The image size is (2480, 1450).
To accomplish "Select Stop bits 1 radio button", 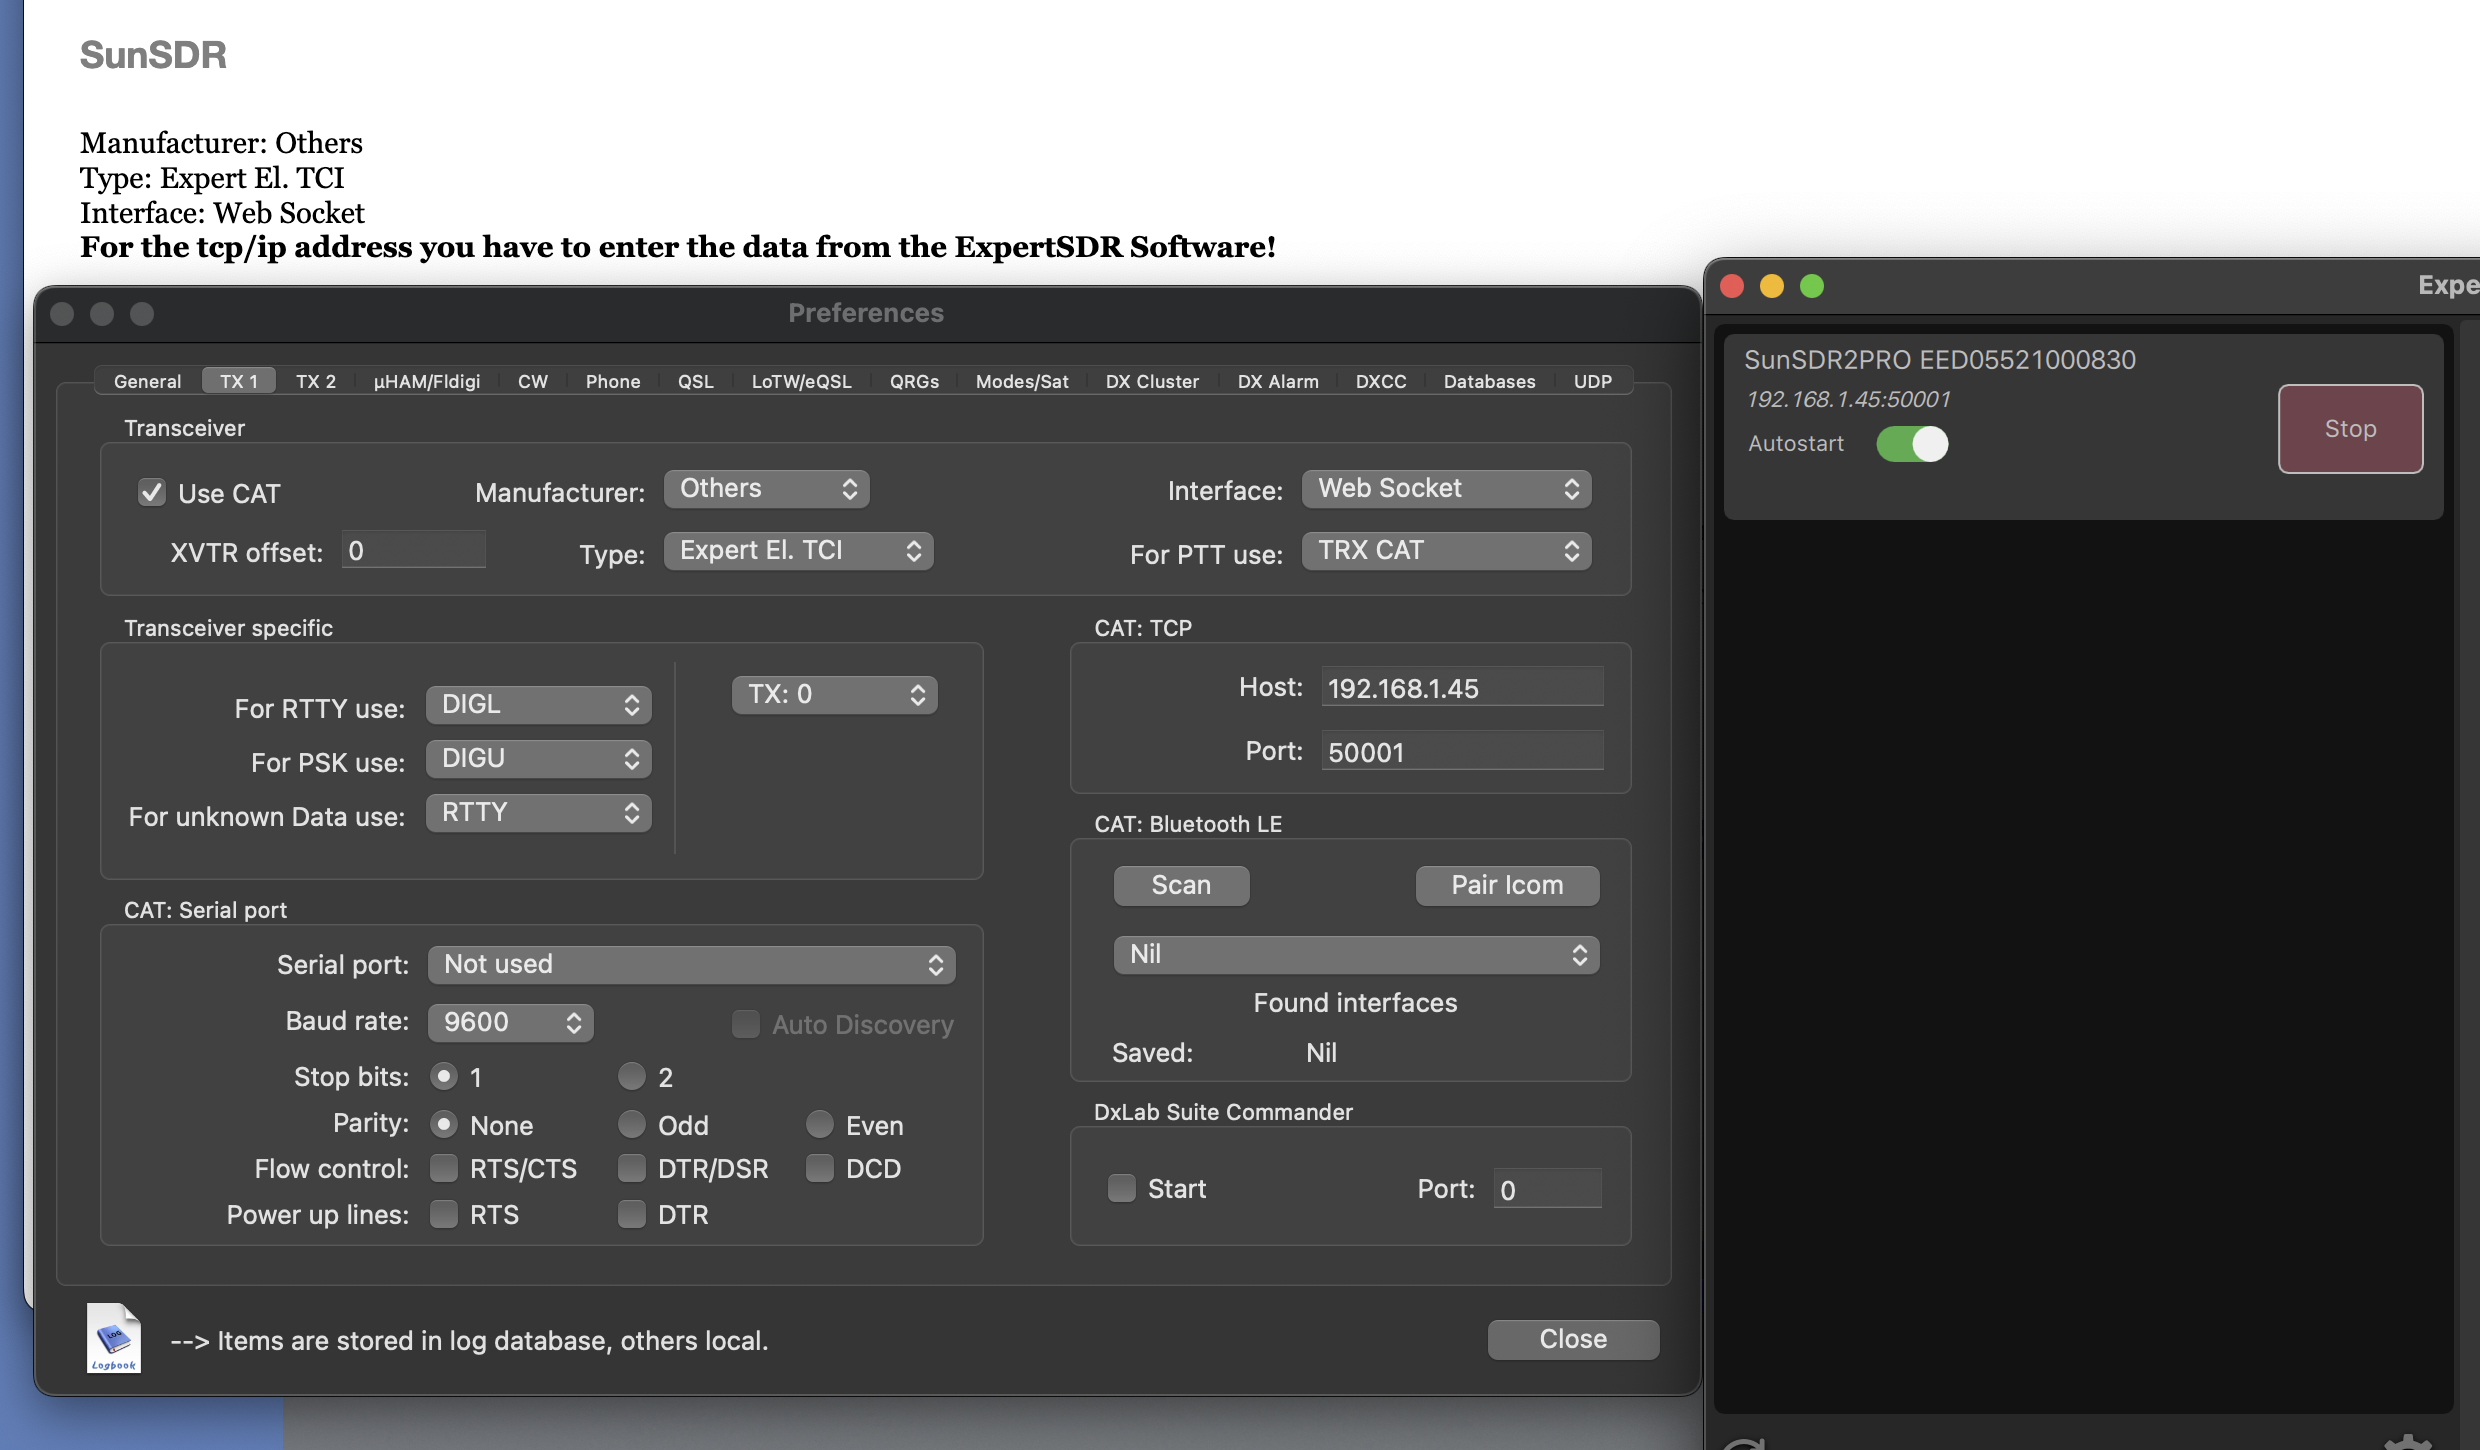I will [x=443, y=1076].
